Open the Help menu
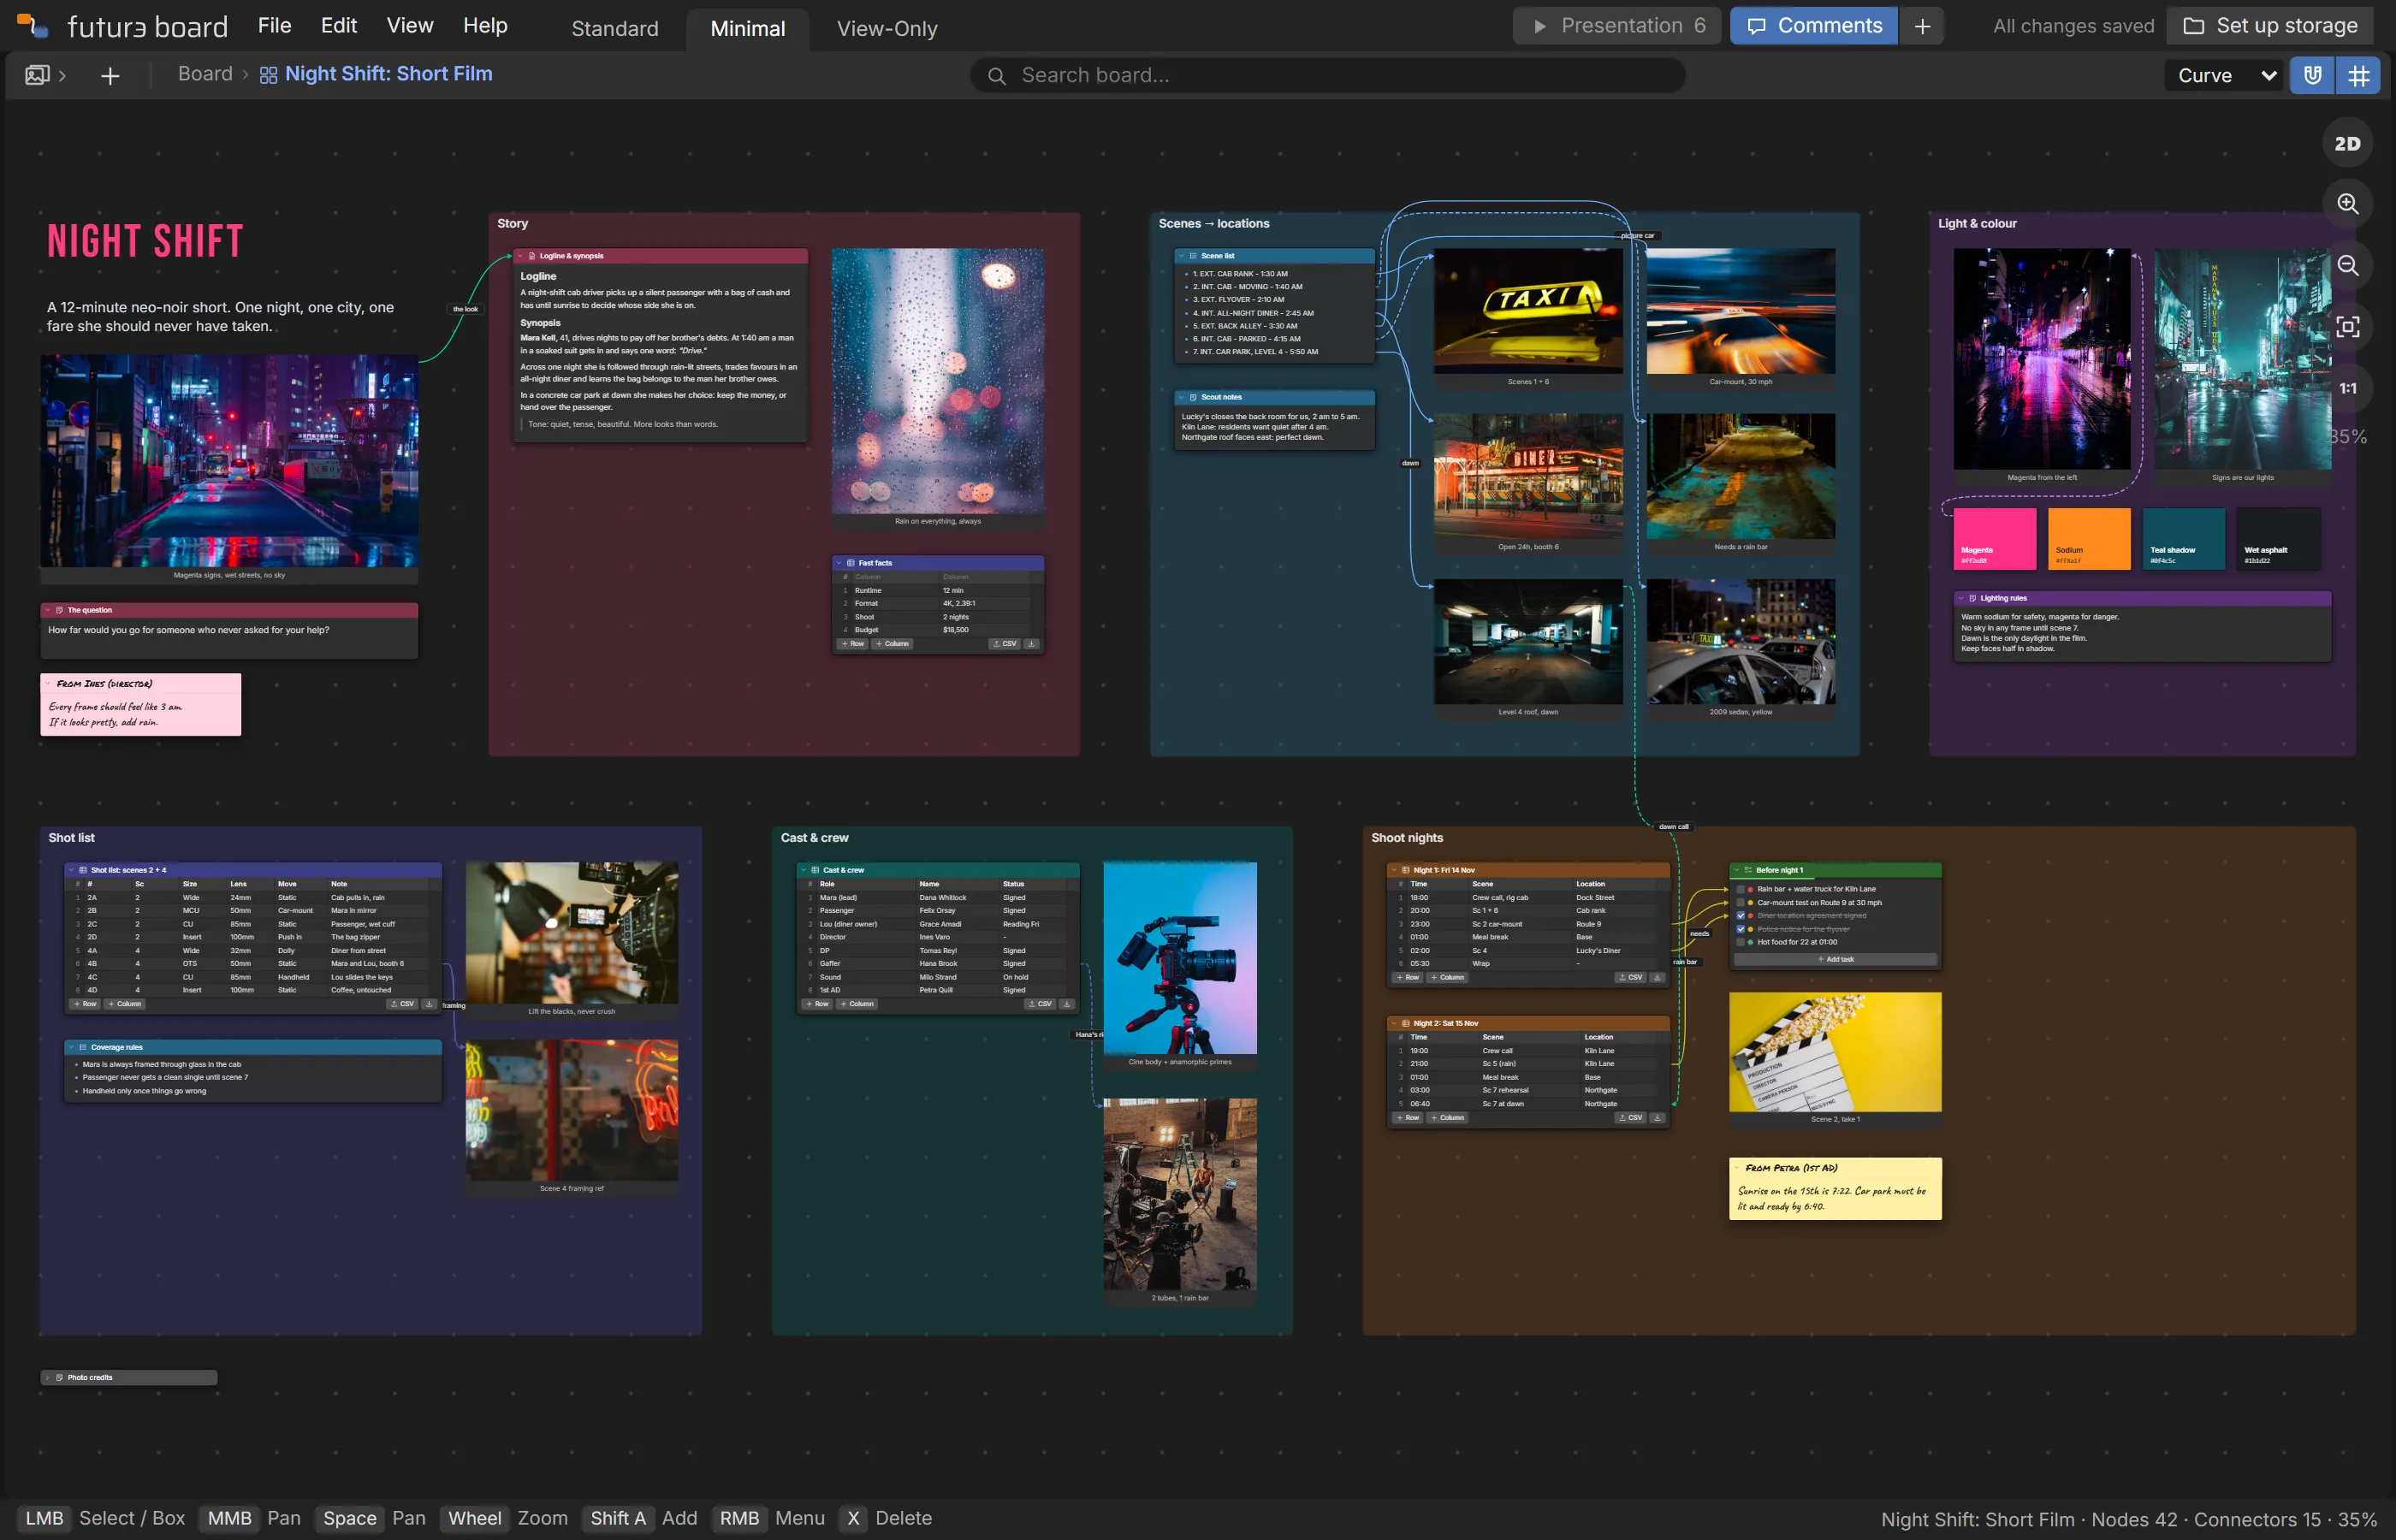 [485, 26]
